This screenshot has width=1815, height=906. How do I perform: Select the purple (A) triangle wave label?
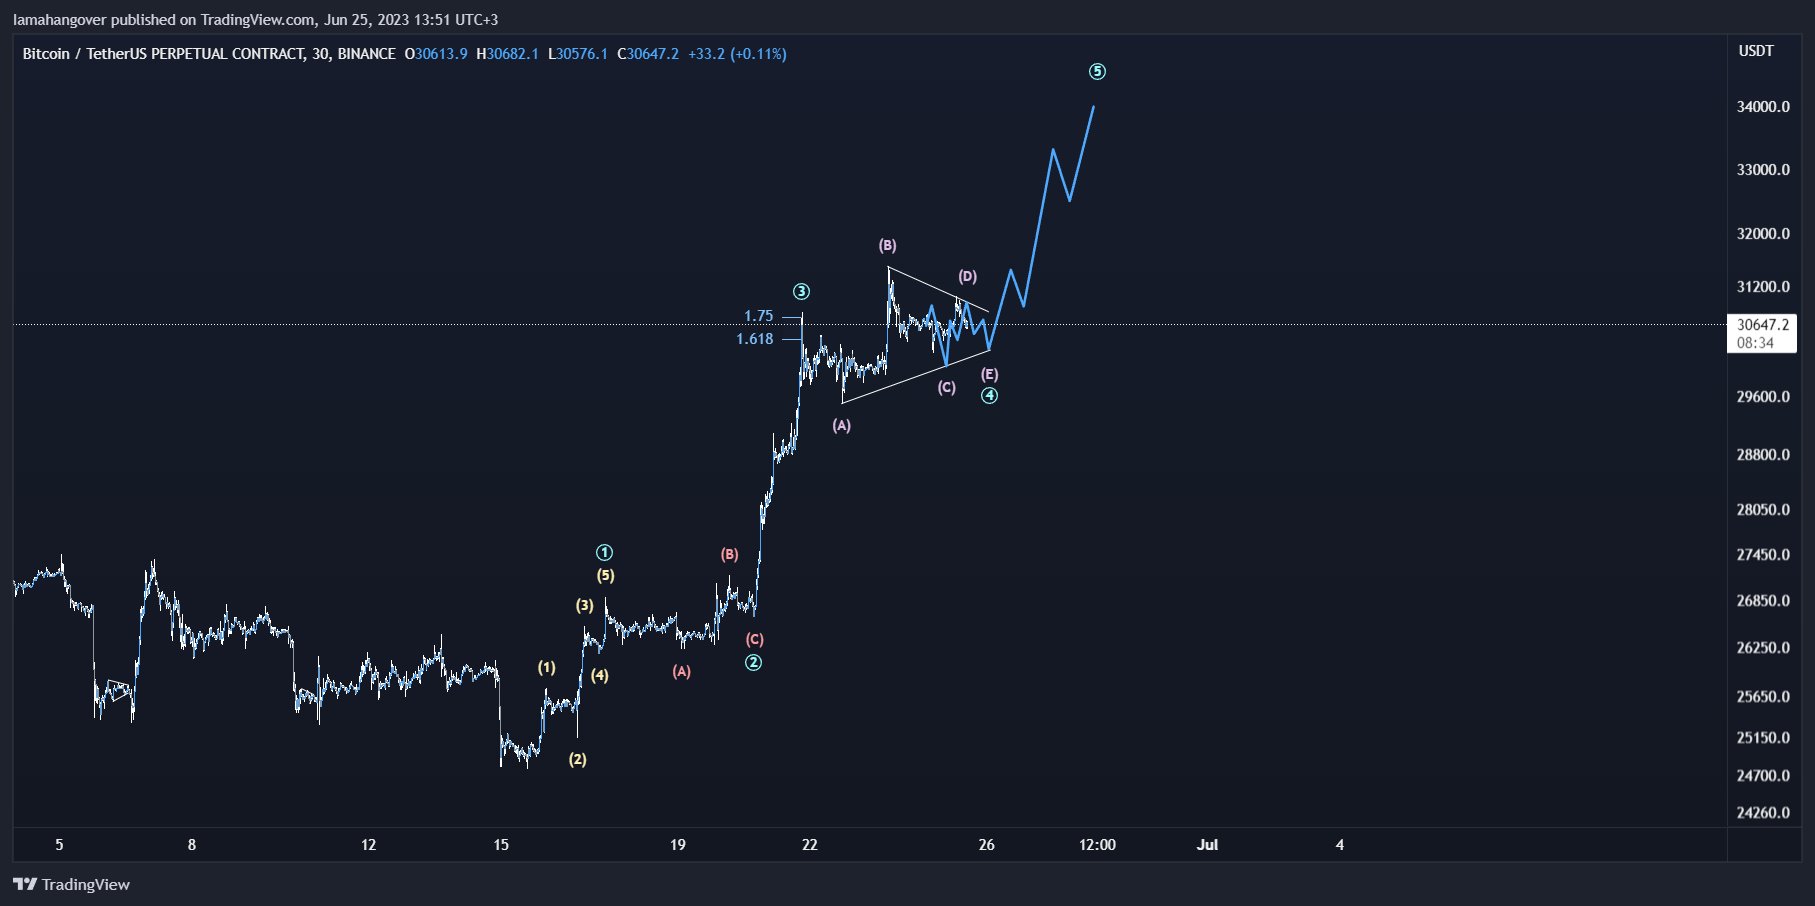(x=842, y=426)
